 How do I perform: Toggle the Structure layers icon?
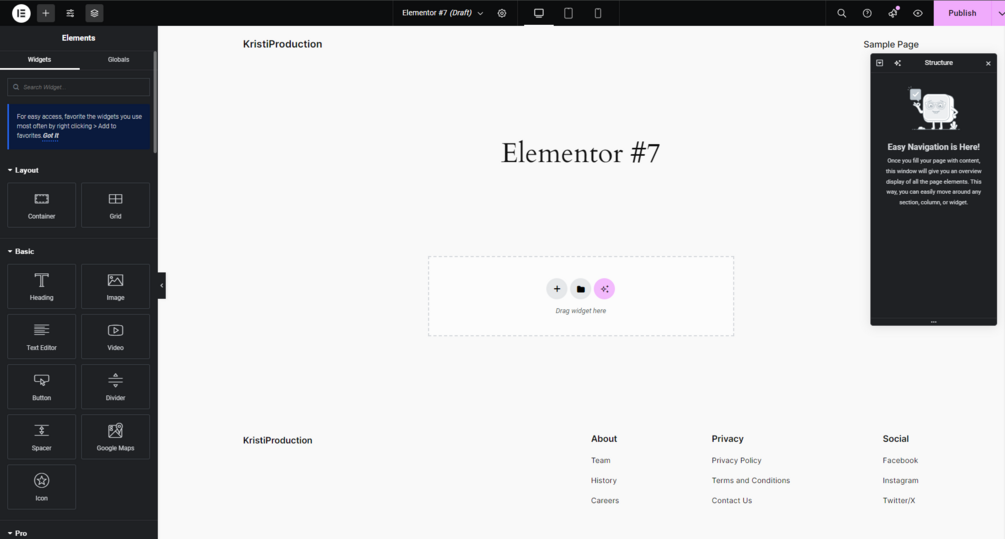click(x=94, y=13)
